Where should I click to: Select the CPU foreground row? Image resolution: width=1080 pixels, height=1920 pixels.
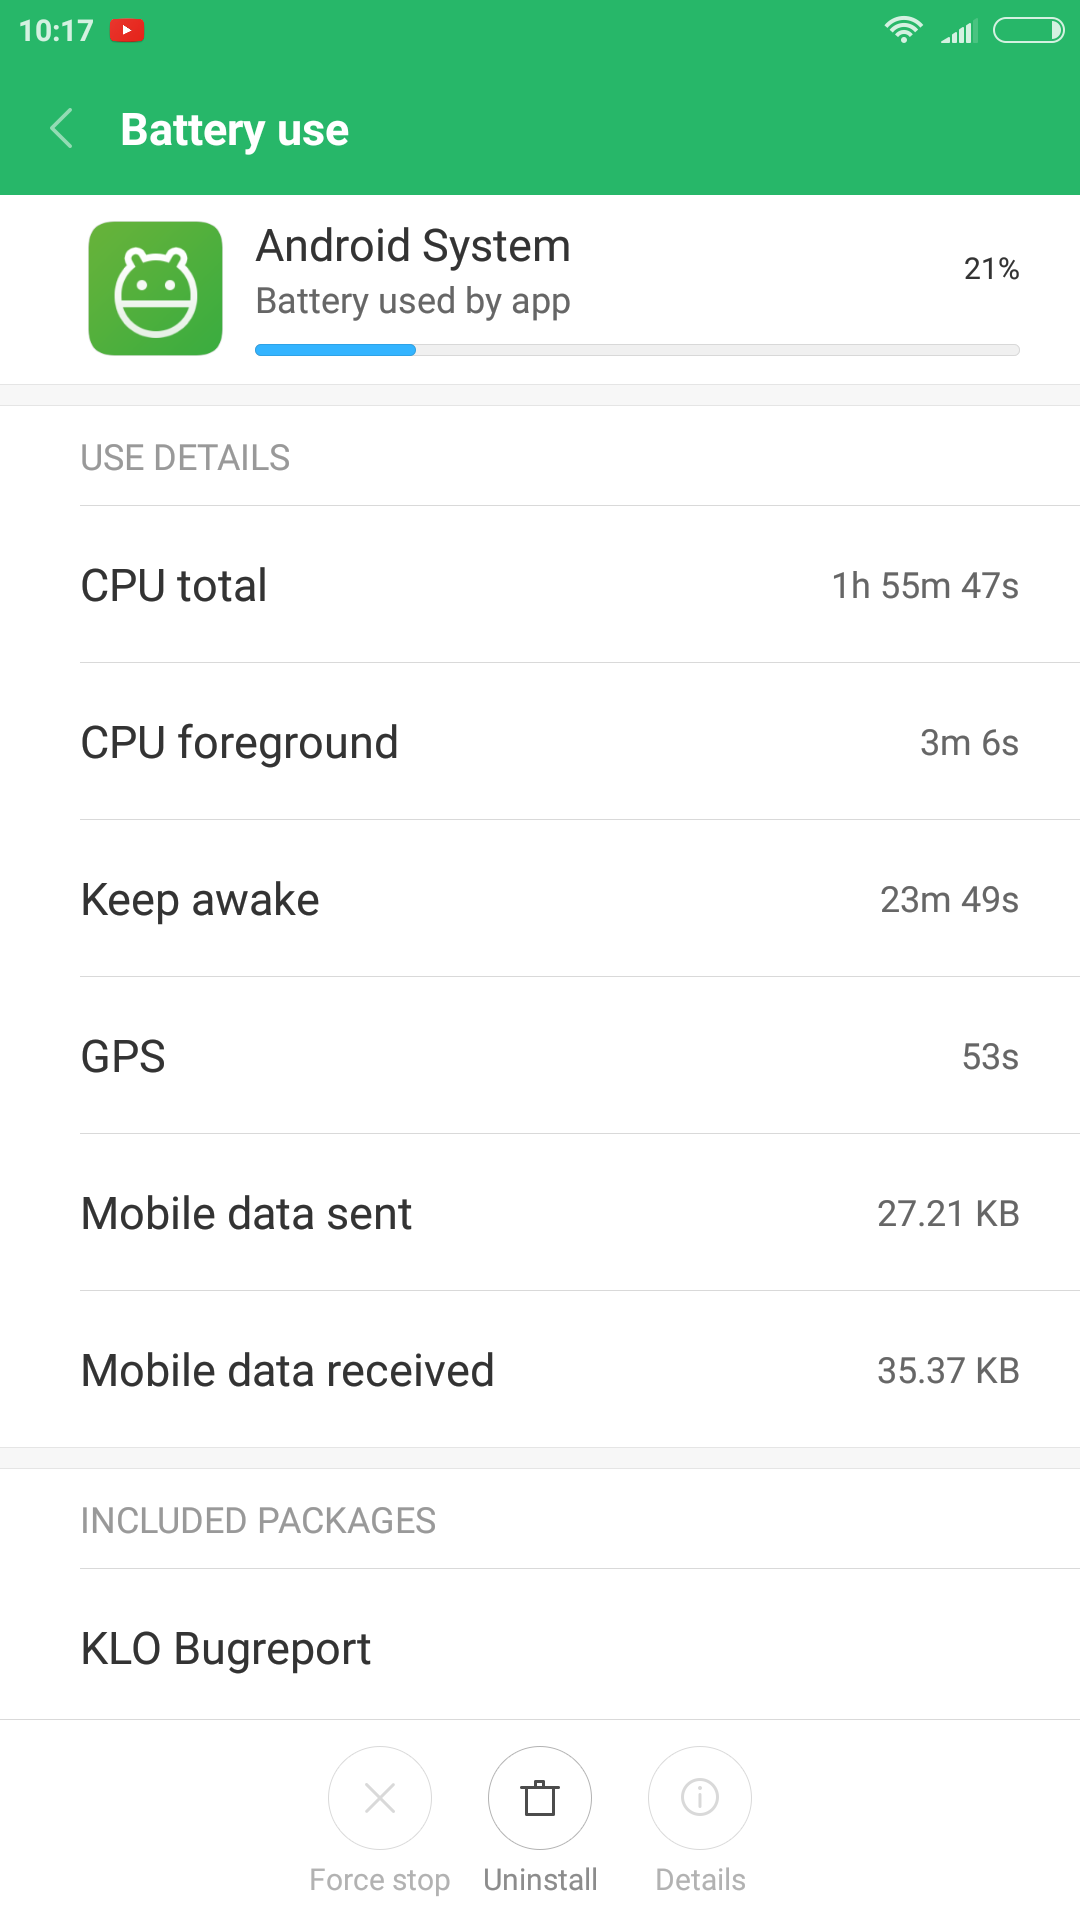550,742
